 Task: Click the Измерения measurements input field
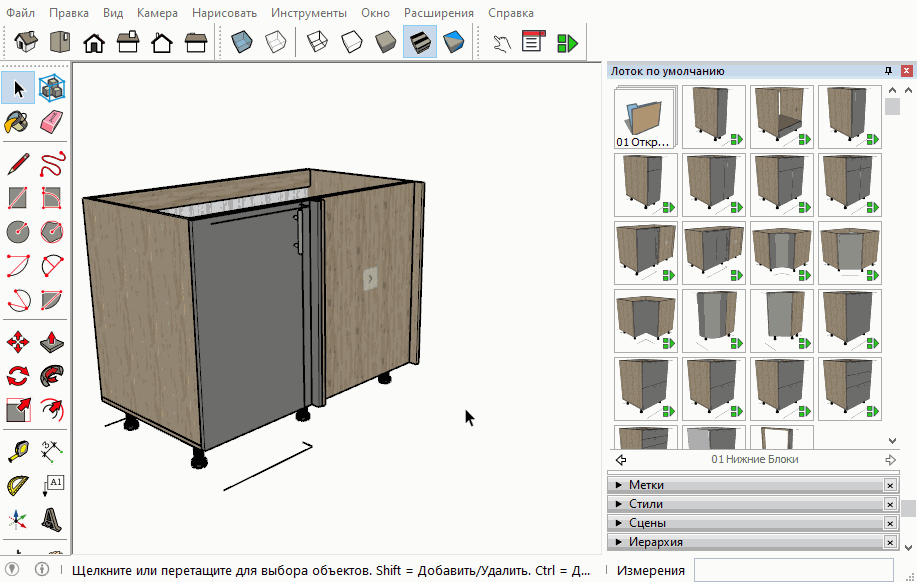tap(793, 570)
